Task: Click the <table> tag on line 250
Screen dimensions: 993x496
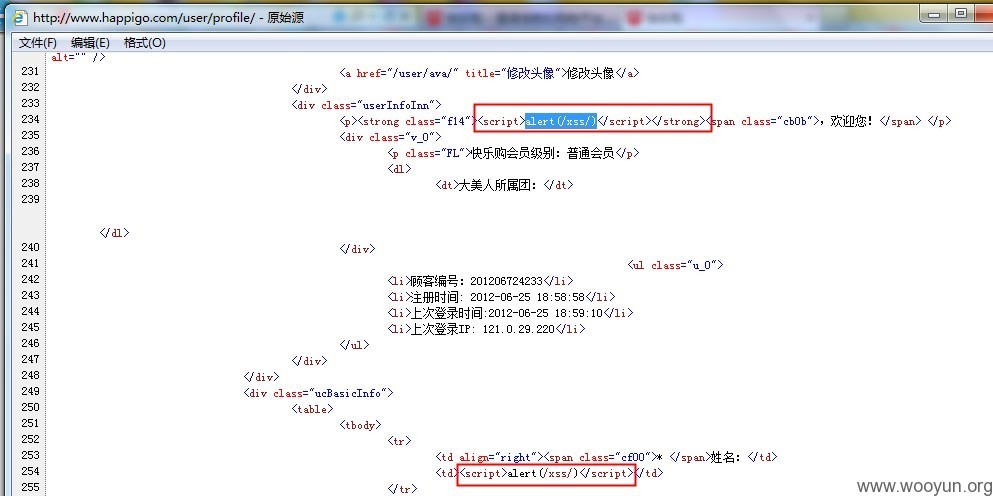Action: (x=312, y=409)
